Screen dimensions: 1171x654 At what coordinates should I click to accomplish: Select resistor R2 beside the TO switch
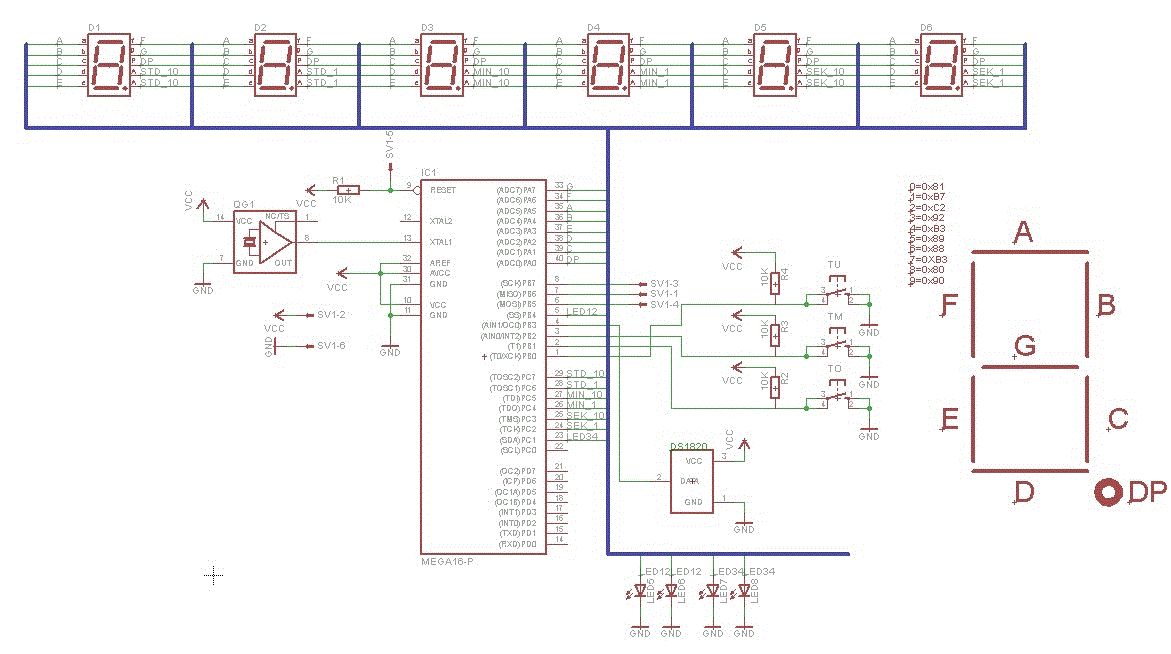click(775, 387)
